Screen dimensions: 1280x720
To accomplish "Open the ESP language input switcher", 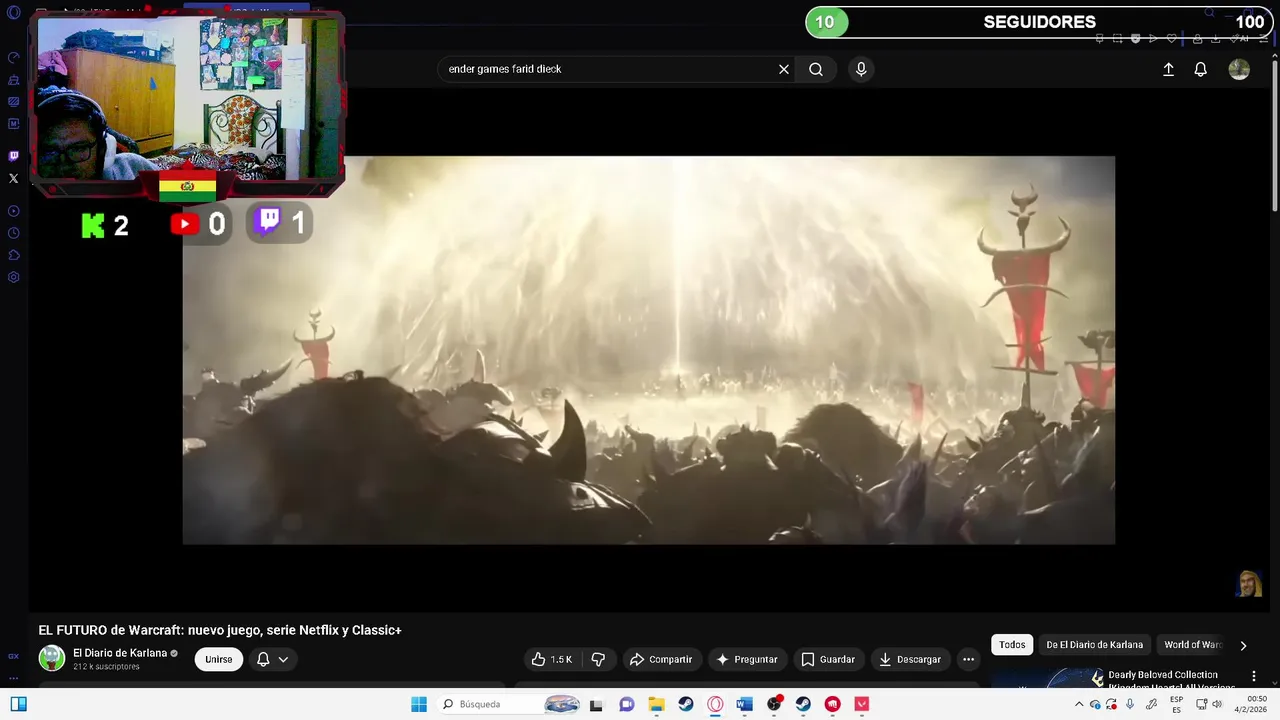I will coord(1176,704).
